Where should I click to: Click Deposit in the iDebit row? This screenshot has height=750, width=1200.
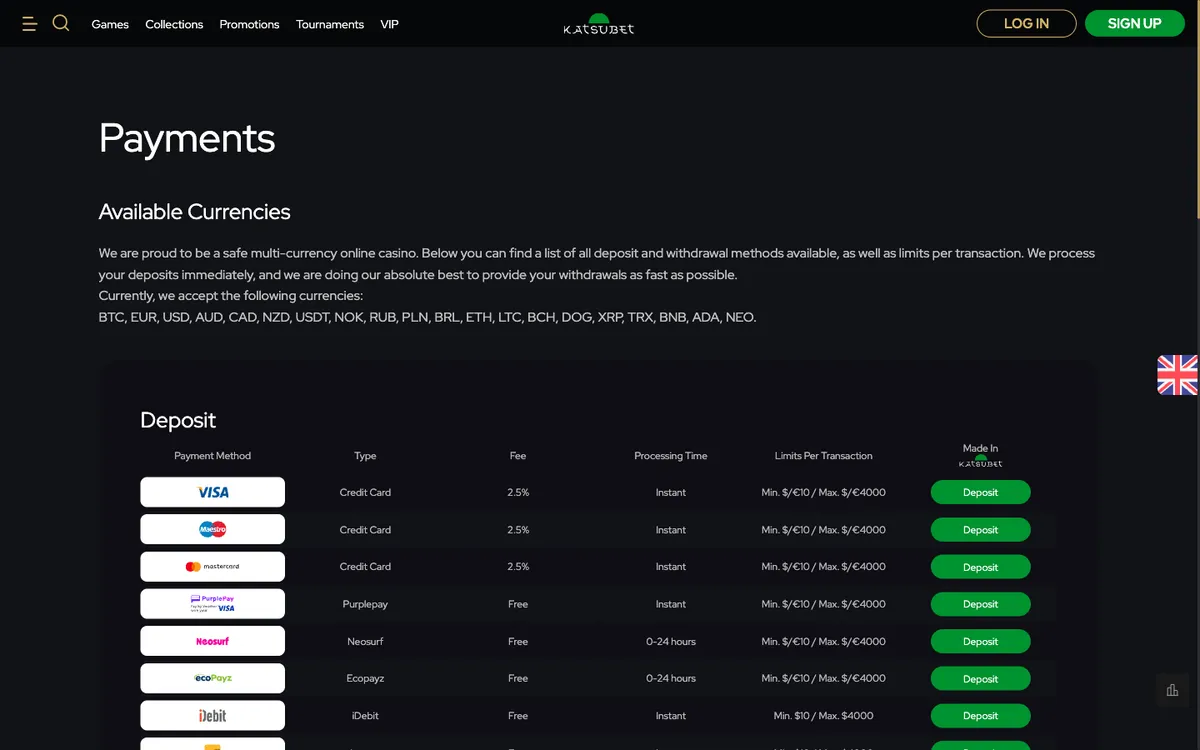(x=981, y=716)
